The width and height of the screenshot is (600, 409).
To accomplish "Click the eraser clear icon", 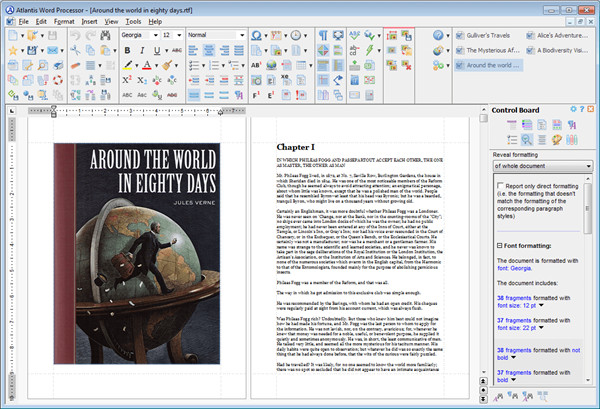I will 75,65.
